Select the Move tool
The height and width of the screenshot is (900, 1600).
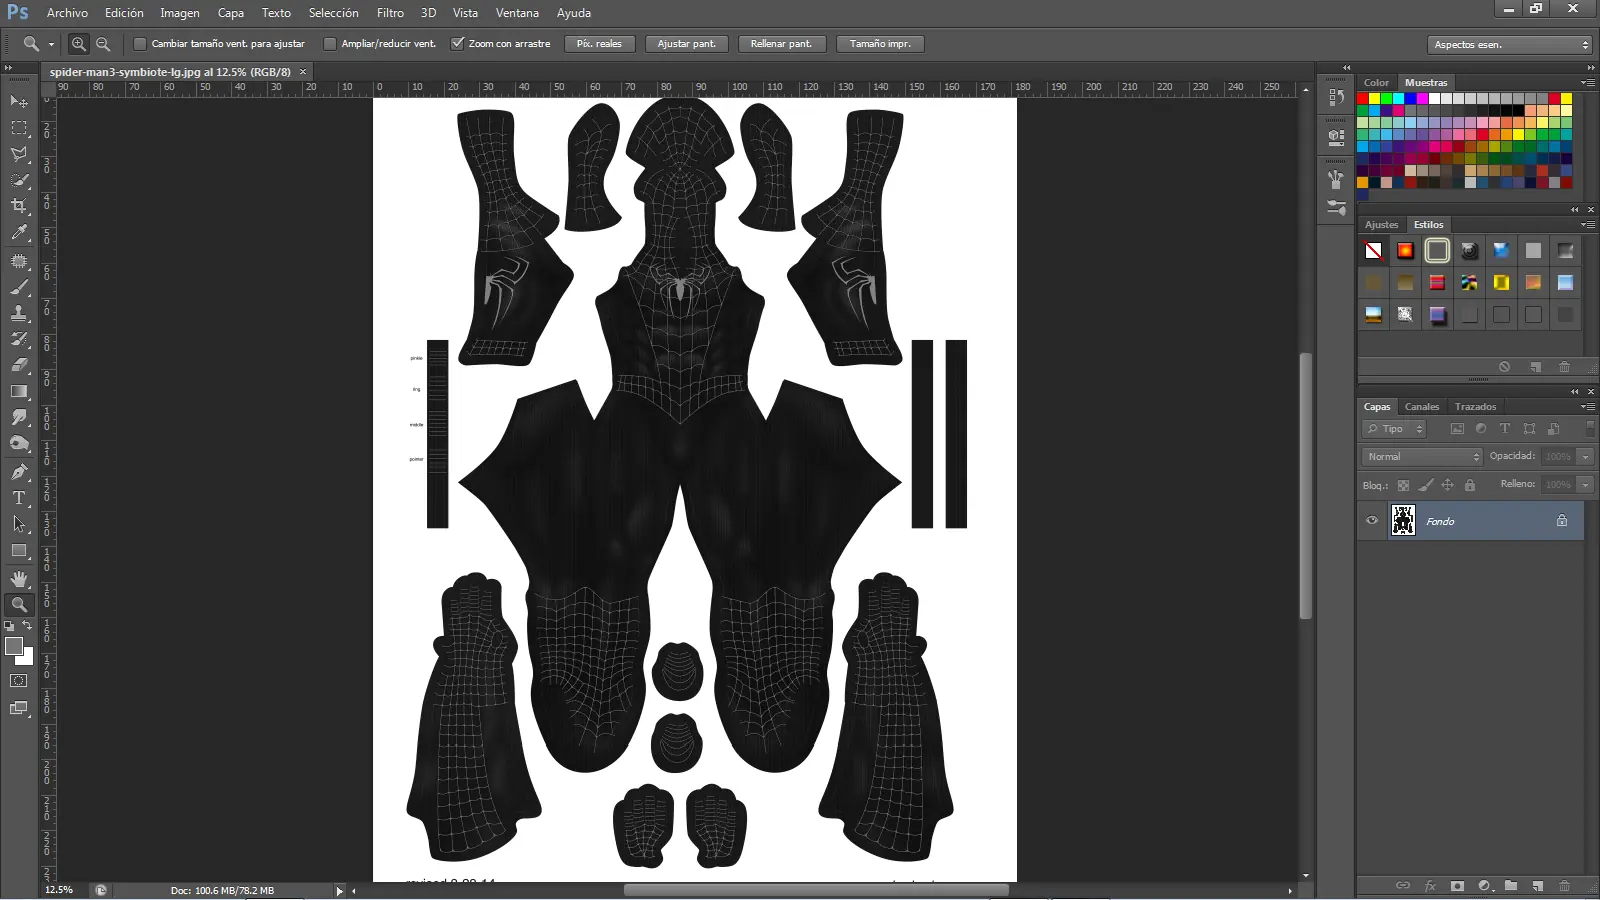pos(19,102)
